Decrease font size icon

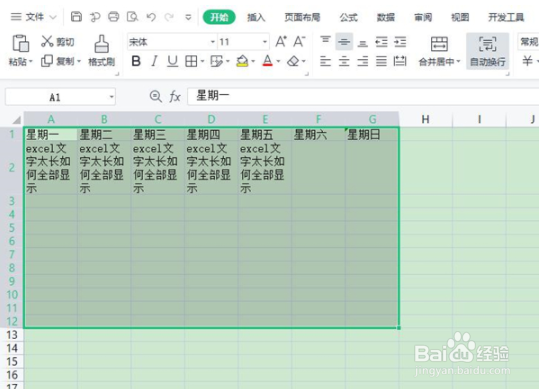(x=299, y=42)
